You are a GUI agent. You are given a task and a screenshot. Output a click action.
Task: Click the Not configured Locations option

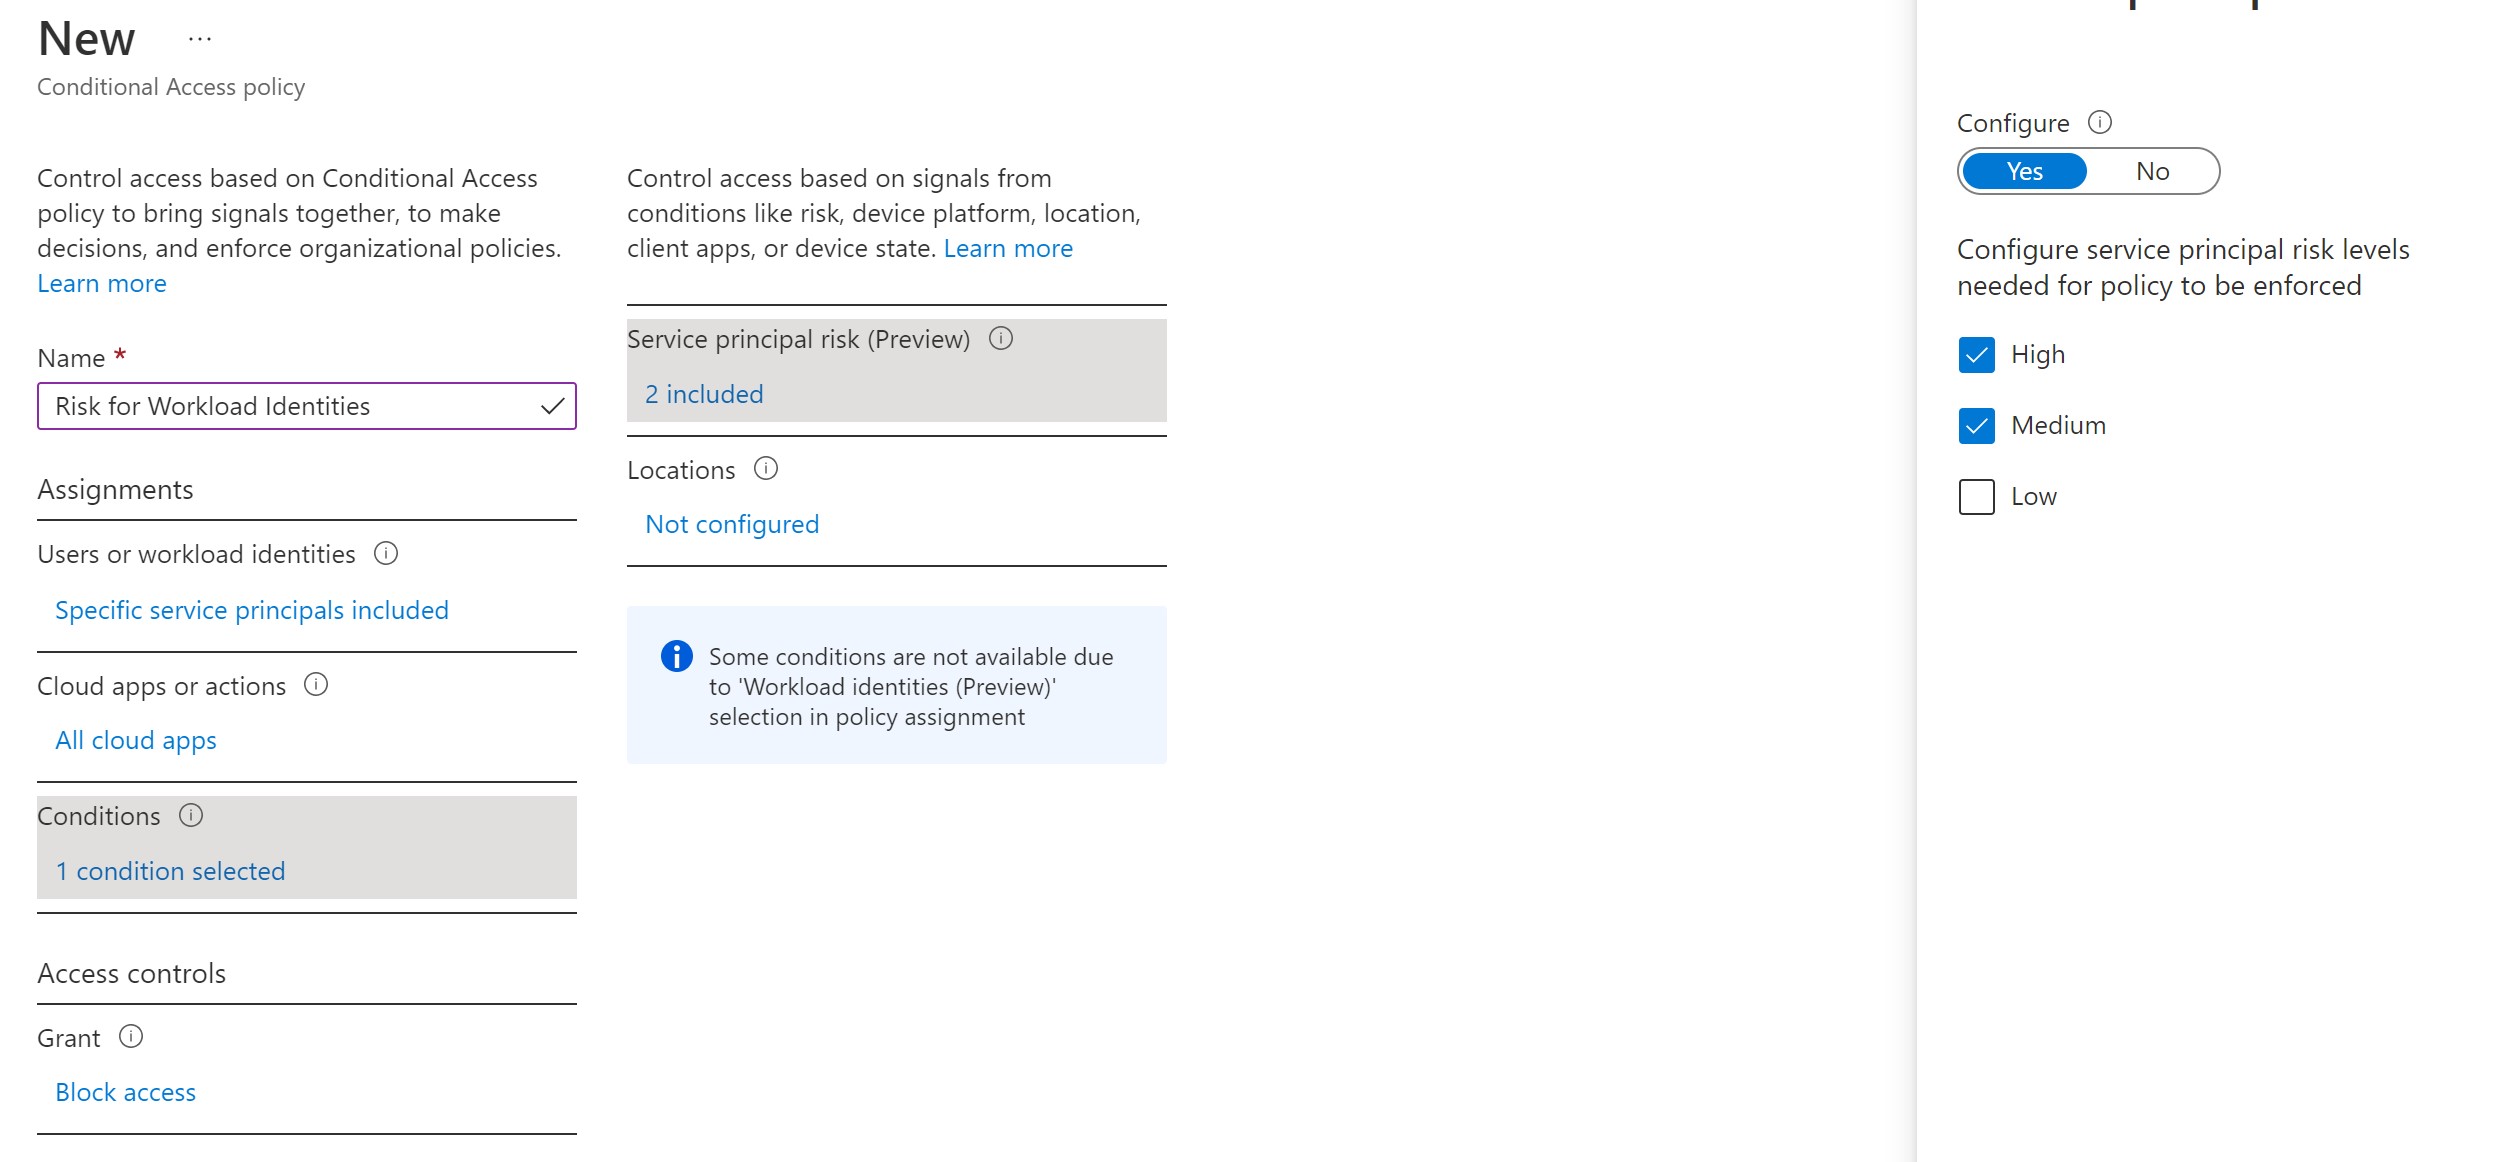click(x=731, y=522)
